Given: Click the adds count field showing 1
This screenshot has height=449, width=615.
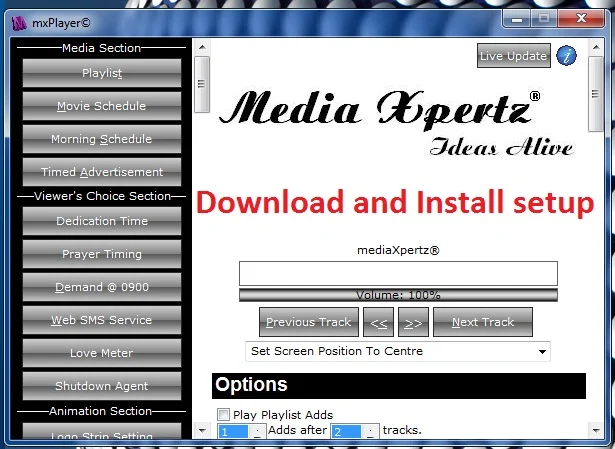Looking at the screenshot, I should [x=233, y=431].
